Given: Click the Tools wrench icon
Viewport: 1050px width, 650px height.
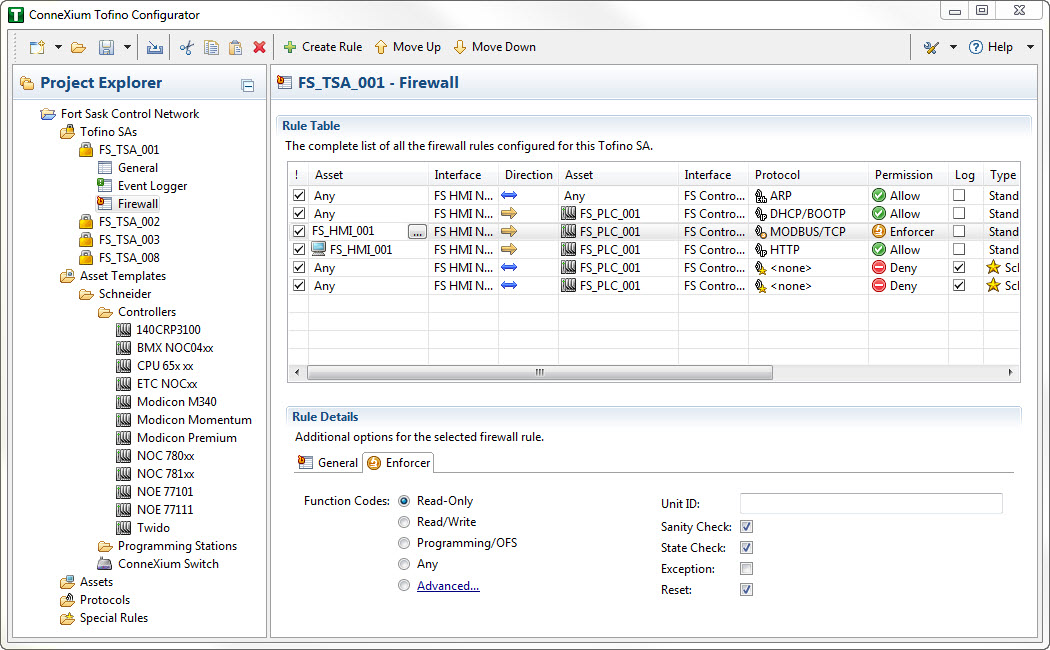Looking at the screenshot, I should 931,47.
